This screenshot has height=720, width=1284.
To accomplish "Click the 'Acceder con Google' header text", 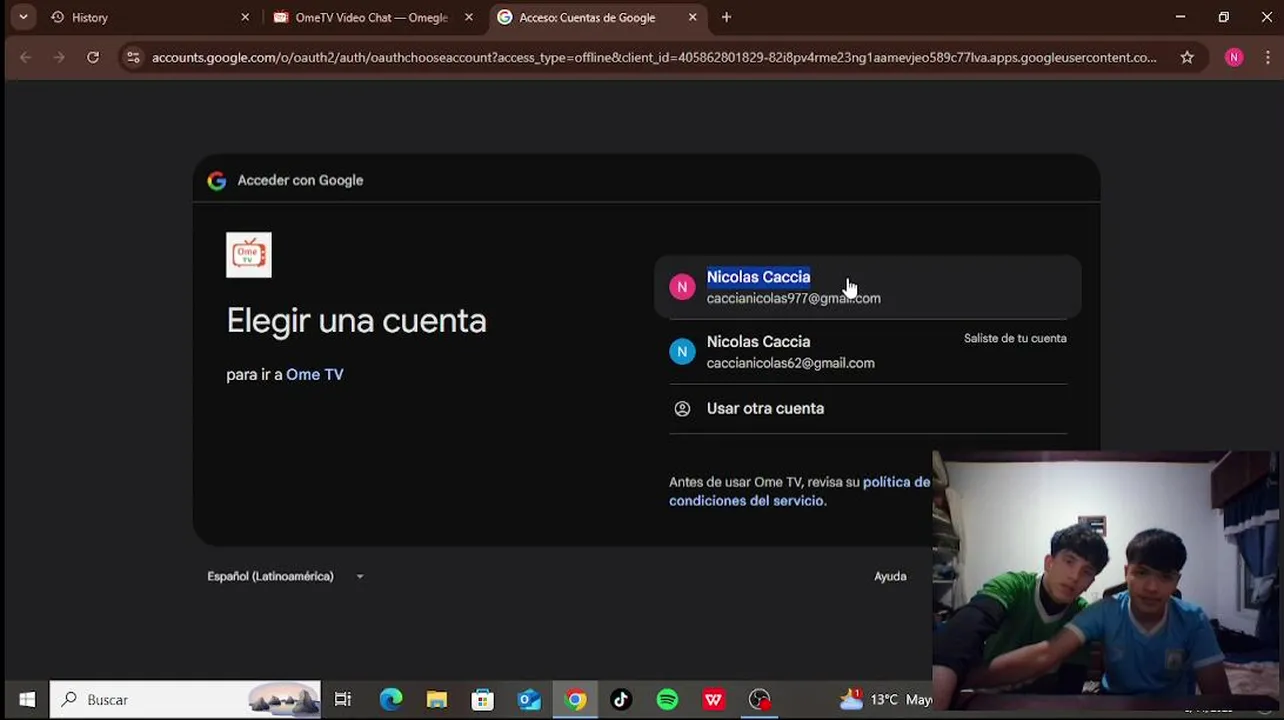I will pyautogui.click(x=300, y=181).
